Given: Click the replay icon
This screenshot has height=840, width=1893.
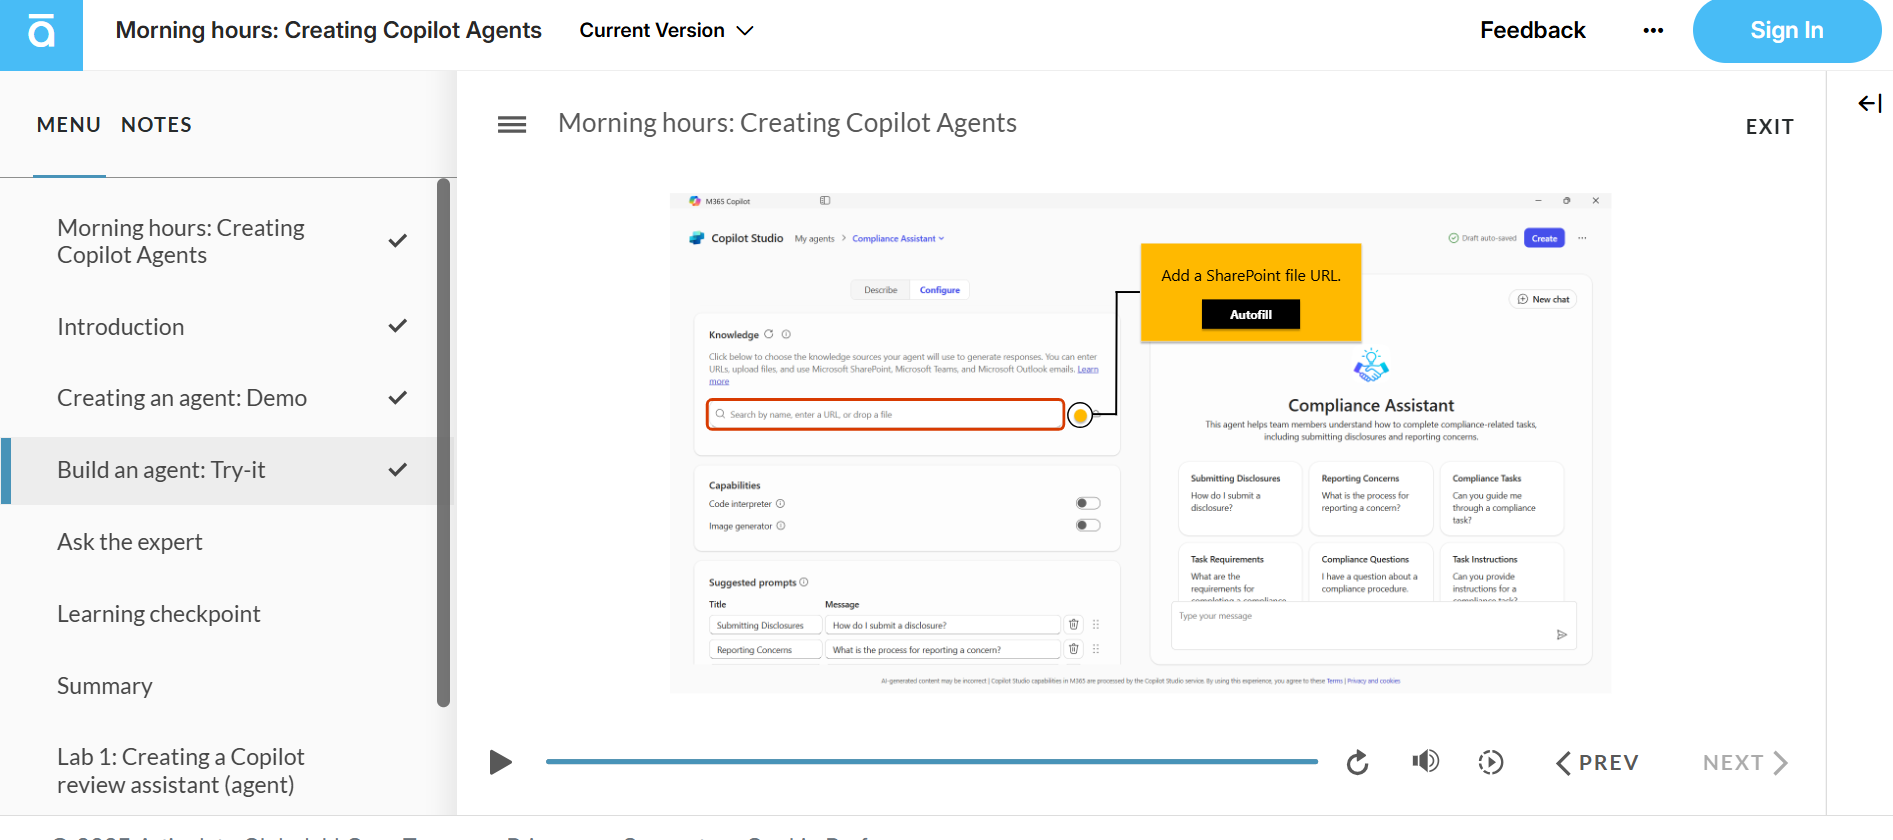Looking at the screenshot, I should pyautogui.click(x=1357, y=763).
